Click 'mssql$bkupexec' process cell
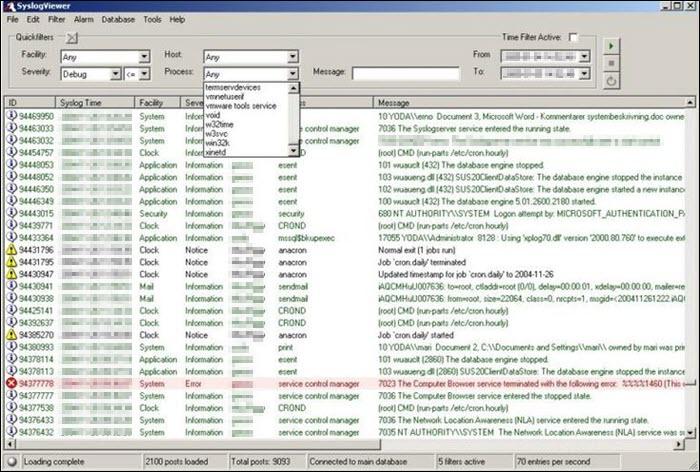 pos(306,238)
